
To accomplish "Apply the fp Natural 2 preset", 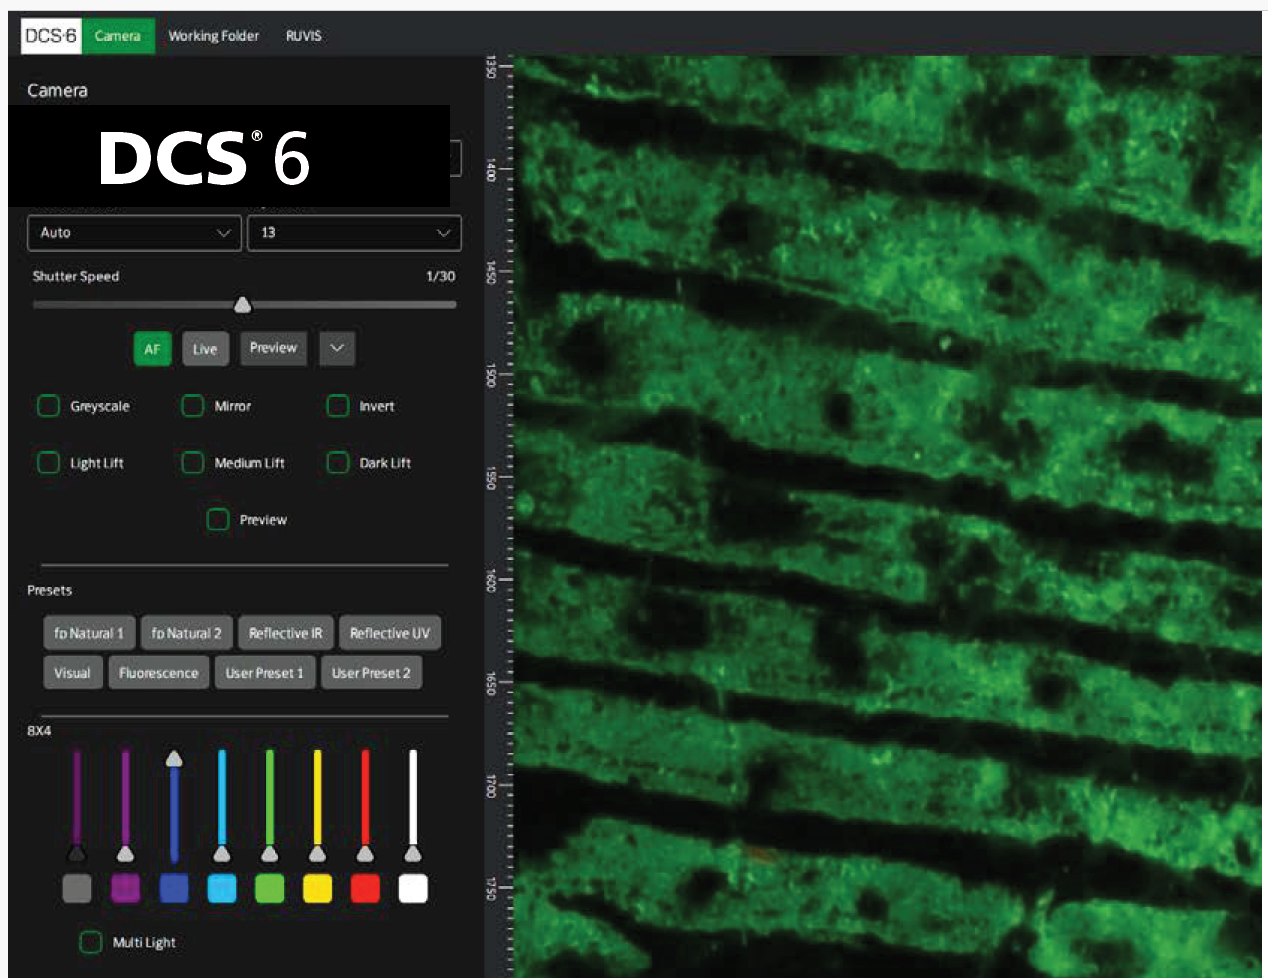I will [x=186, y=633].
